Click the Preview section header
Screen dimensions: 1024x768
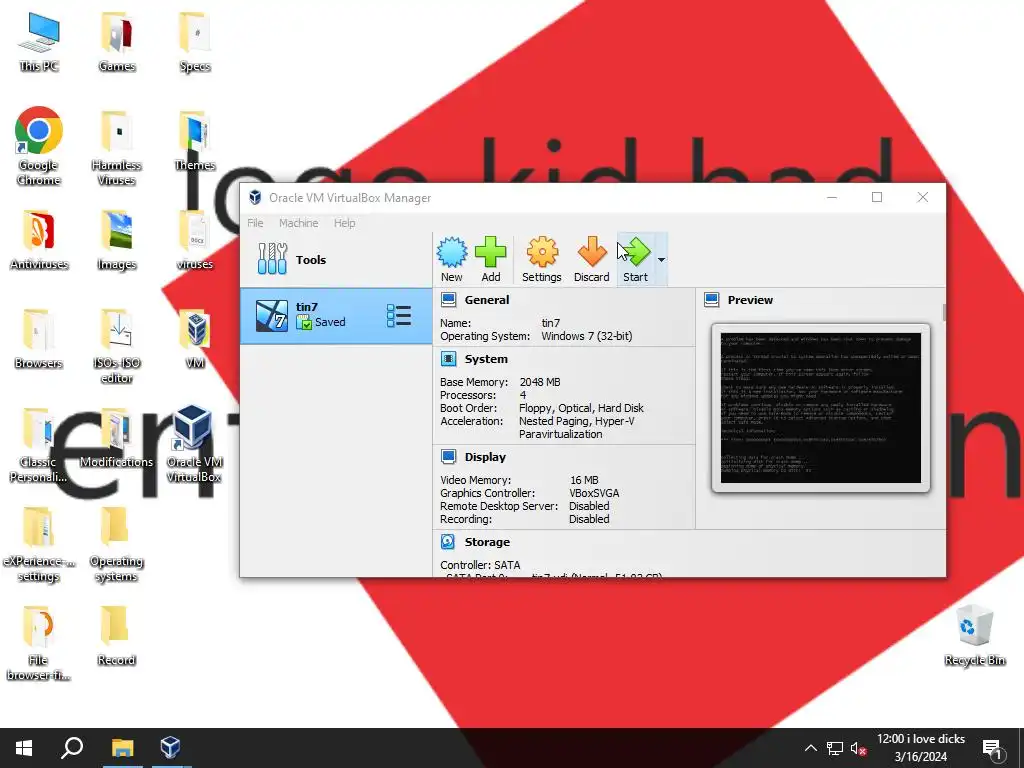[x=750, y=300]
